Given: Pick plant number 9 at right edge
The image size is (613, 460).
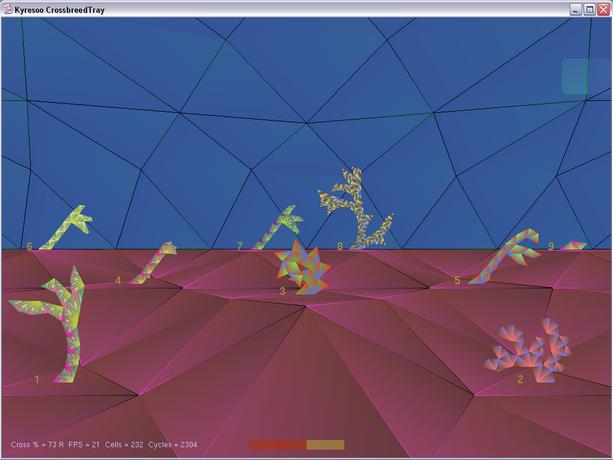Looking at the screenshot, I should 571,244.
